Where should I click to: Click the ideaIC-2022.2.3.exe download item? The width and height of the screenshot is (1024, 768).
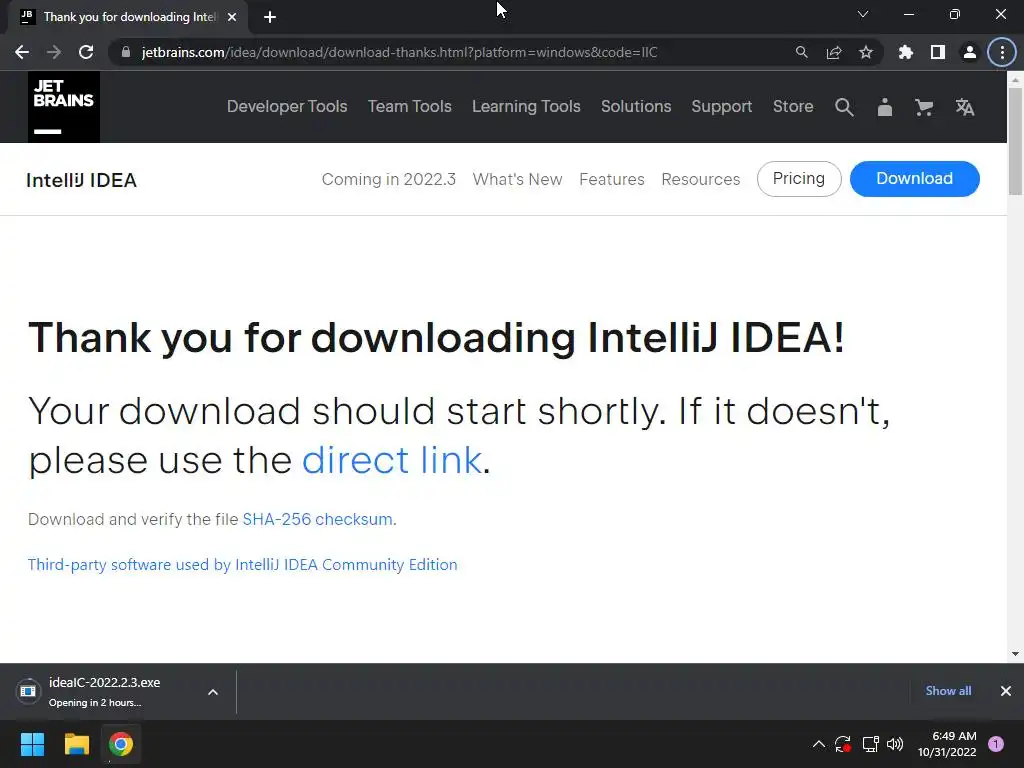104,692
